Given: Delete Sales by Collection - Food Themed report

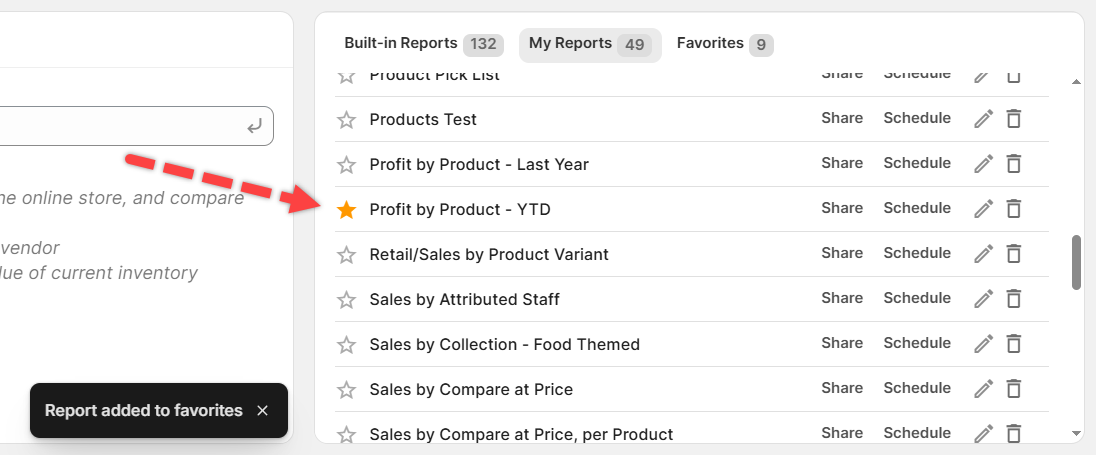Looking at the screenshot, I should pyautogui.click(x=1013, y=344).
